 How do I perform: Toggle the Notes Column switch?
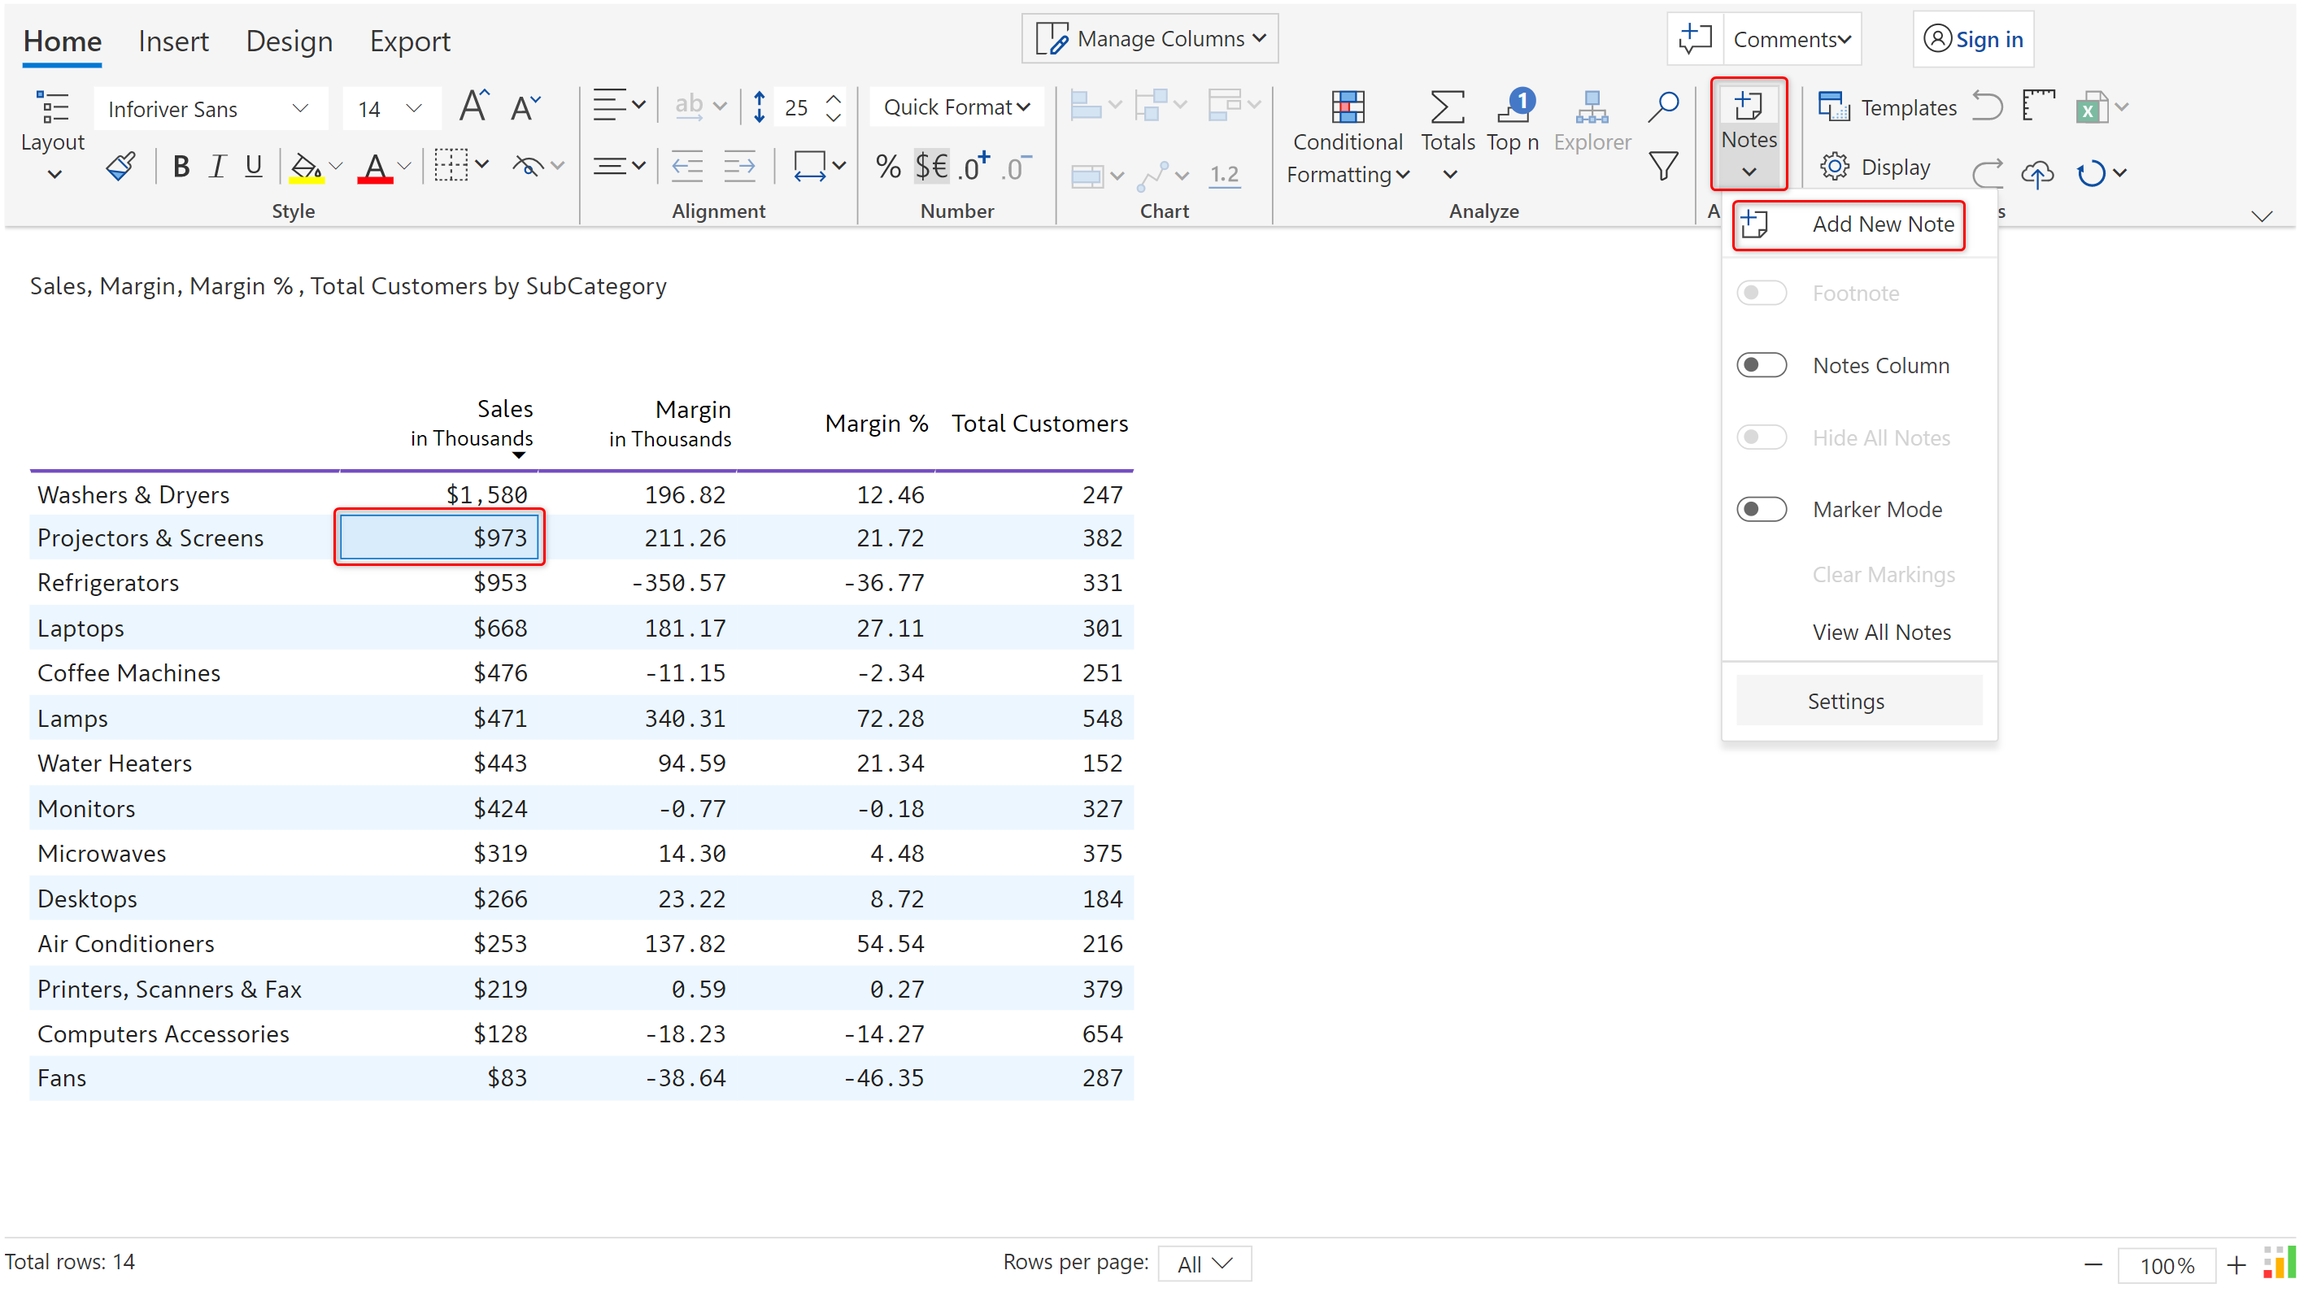(x=1762, y=365)
